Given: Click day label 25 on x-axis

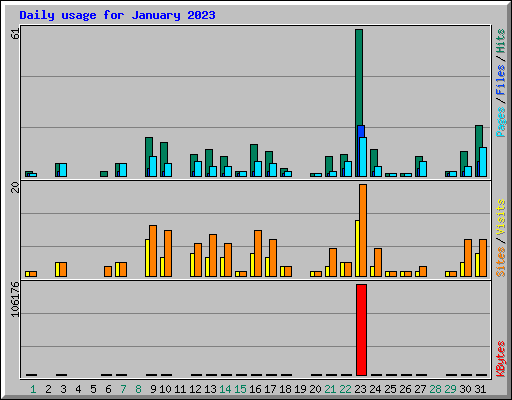Looking at the screenshot, I should pos(390,389).
